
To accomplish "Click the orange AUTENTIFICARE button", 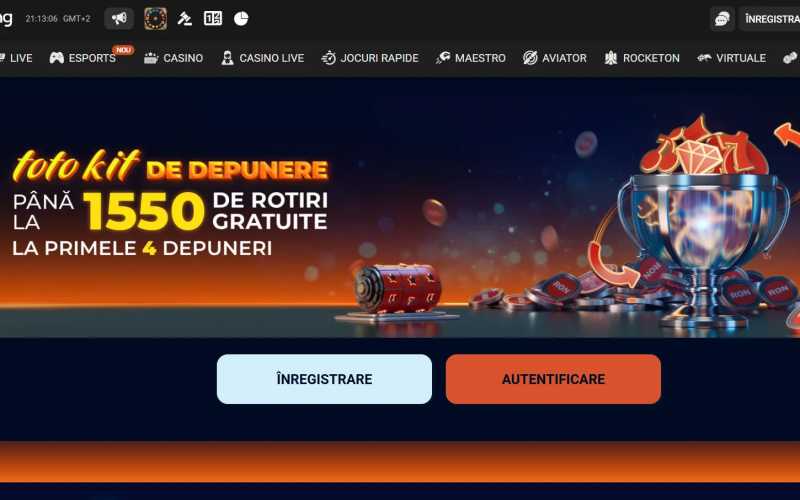I will 553,379.
